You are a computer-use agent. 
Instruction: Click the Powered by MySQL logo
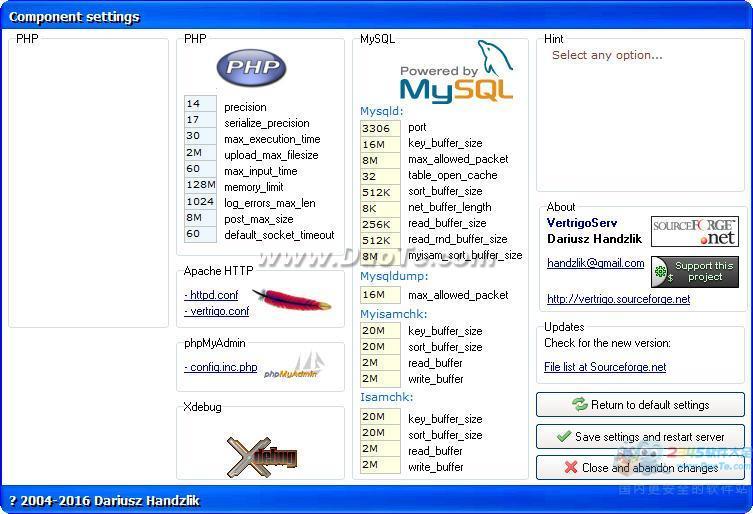[456, 72]
